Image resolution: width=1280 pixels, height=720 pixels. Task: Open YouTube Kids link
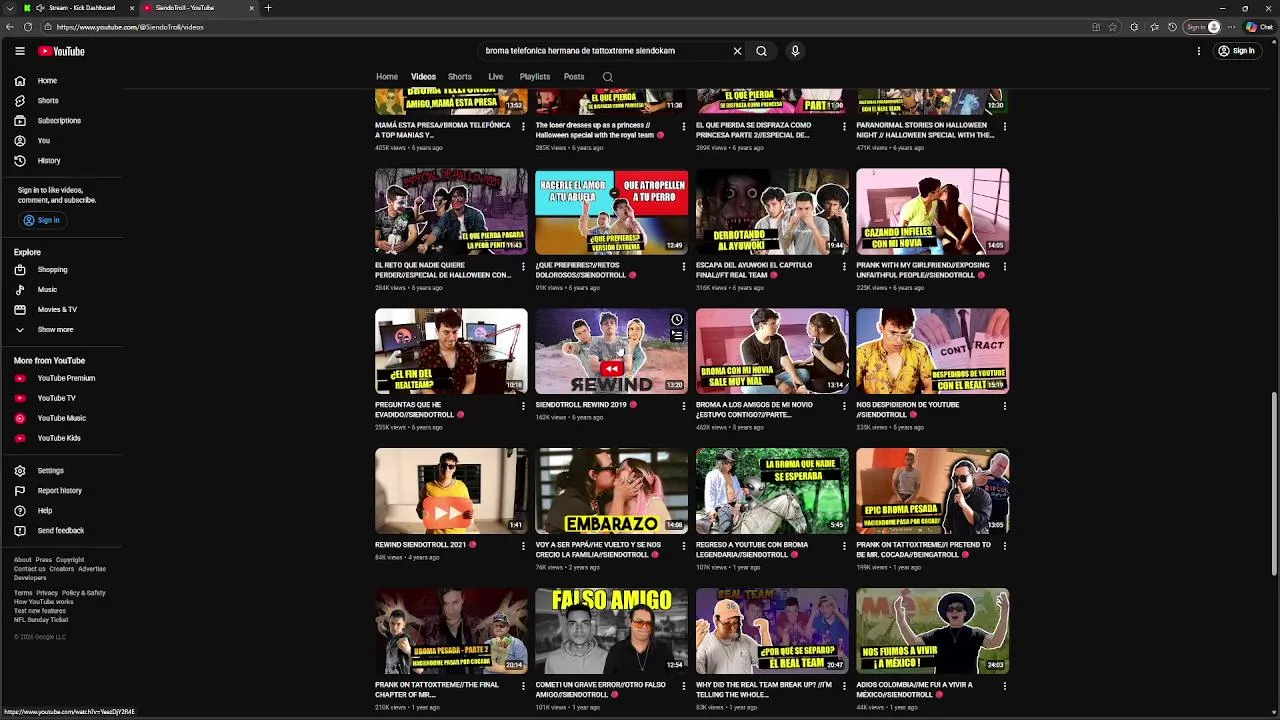pyautogui.click(x=61, y=438)
